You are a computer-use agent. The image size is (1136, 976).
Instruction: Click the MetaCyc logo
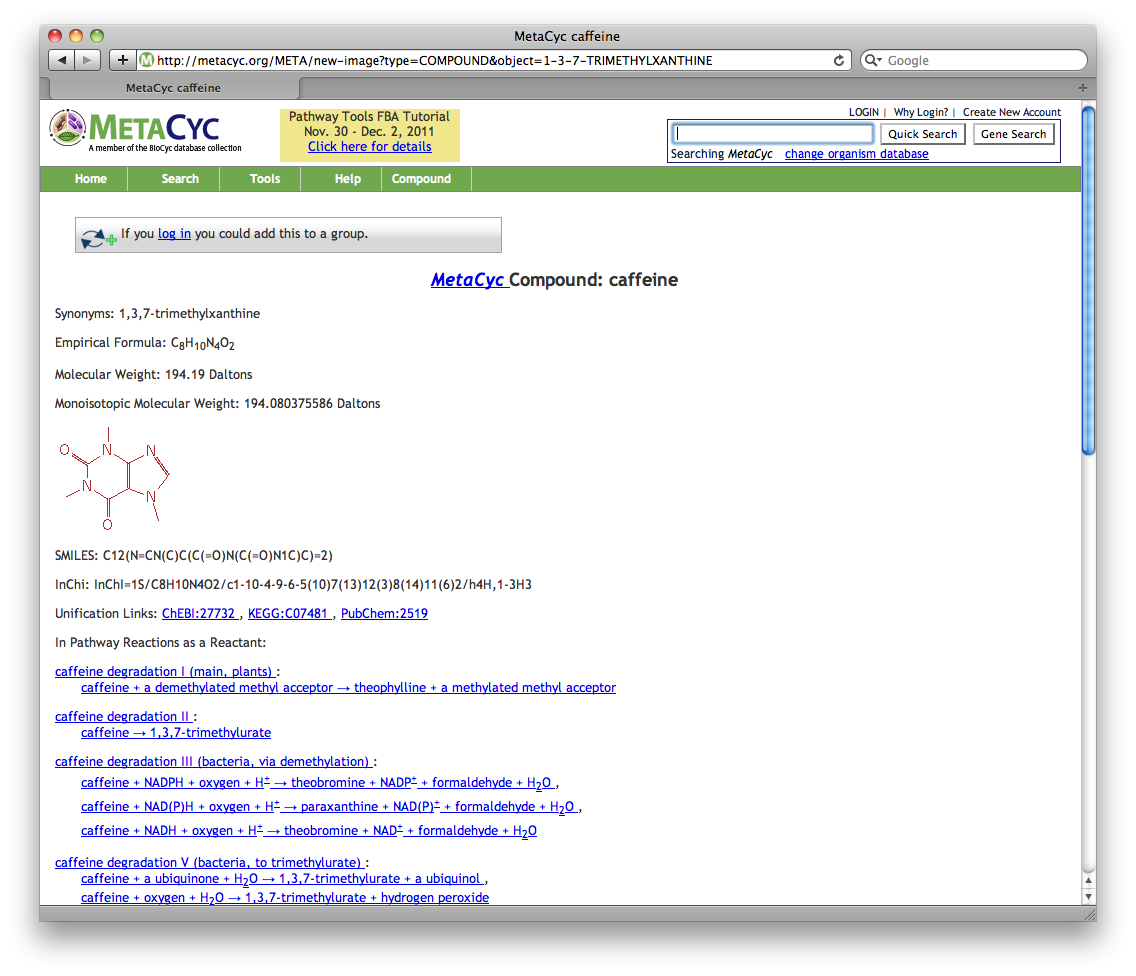click(x=146, y=130)
